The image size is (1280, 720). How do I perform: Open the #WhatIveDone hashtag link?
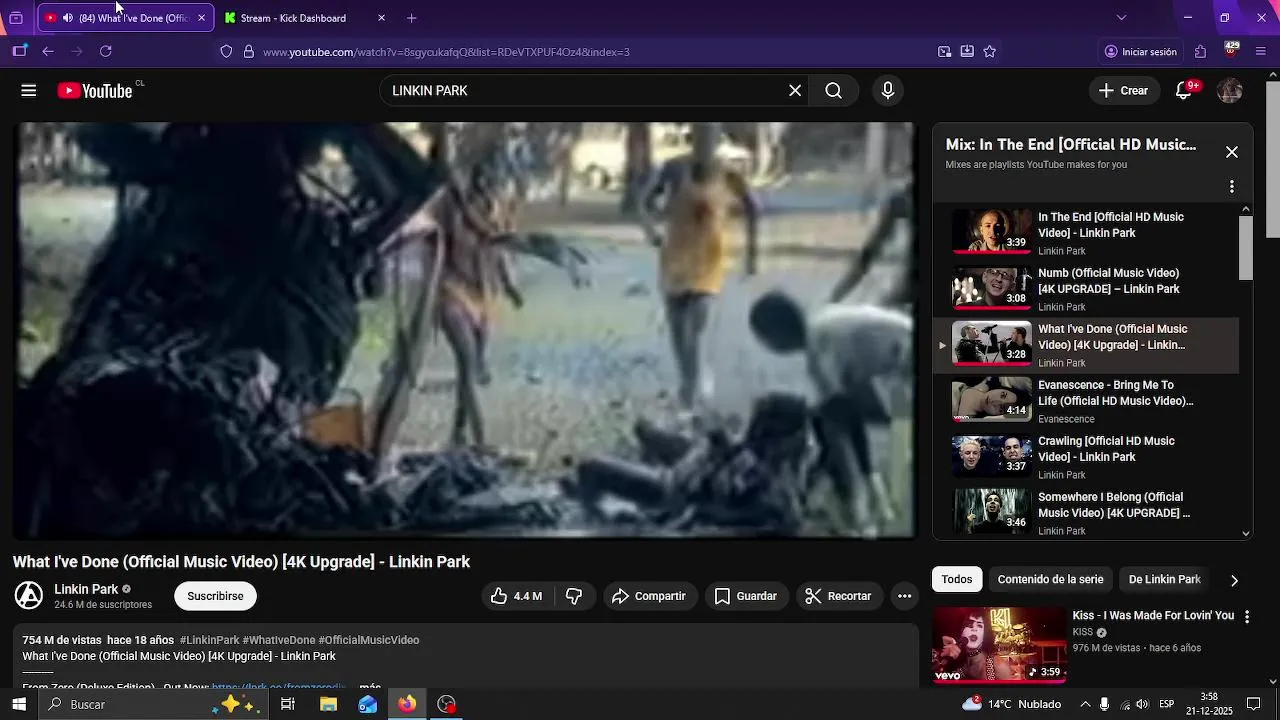click(278, 640)
